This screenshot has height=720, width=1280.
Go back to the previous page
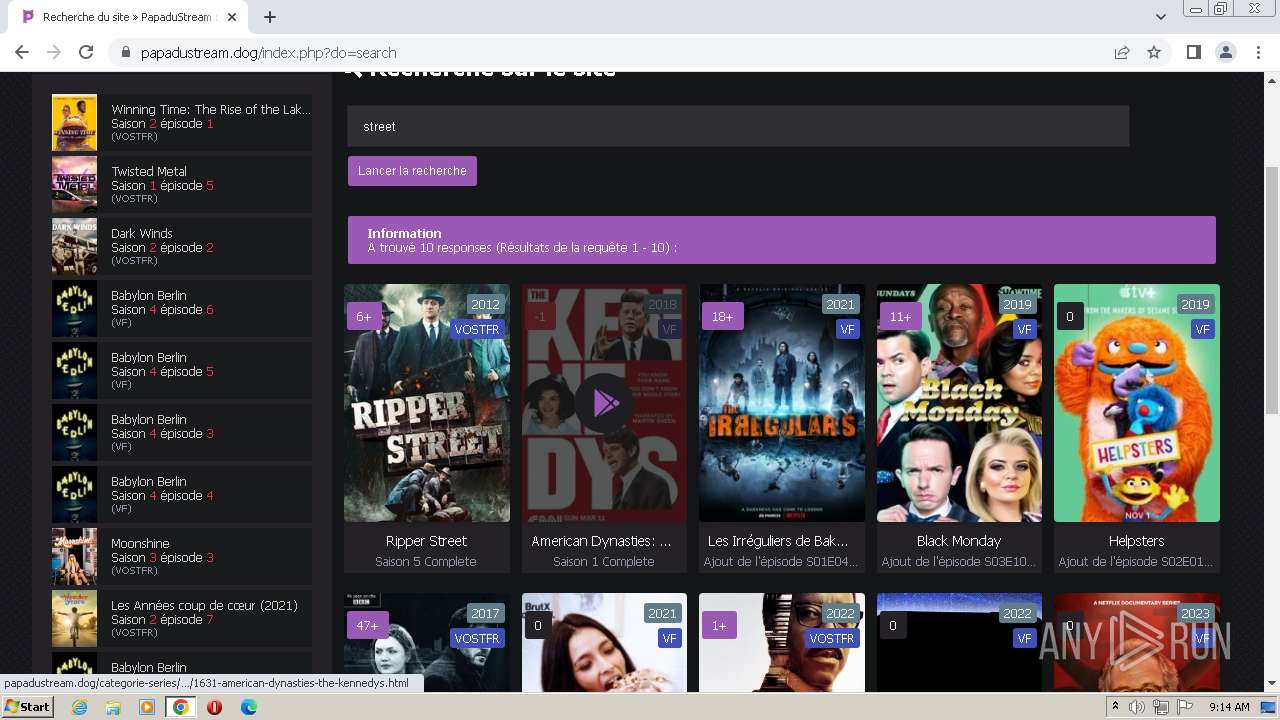[x=22, y=52]
